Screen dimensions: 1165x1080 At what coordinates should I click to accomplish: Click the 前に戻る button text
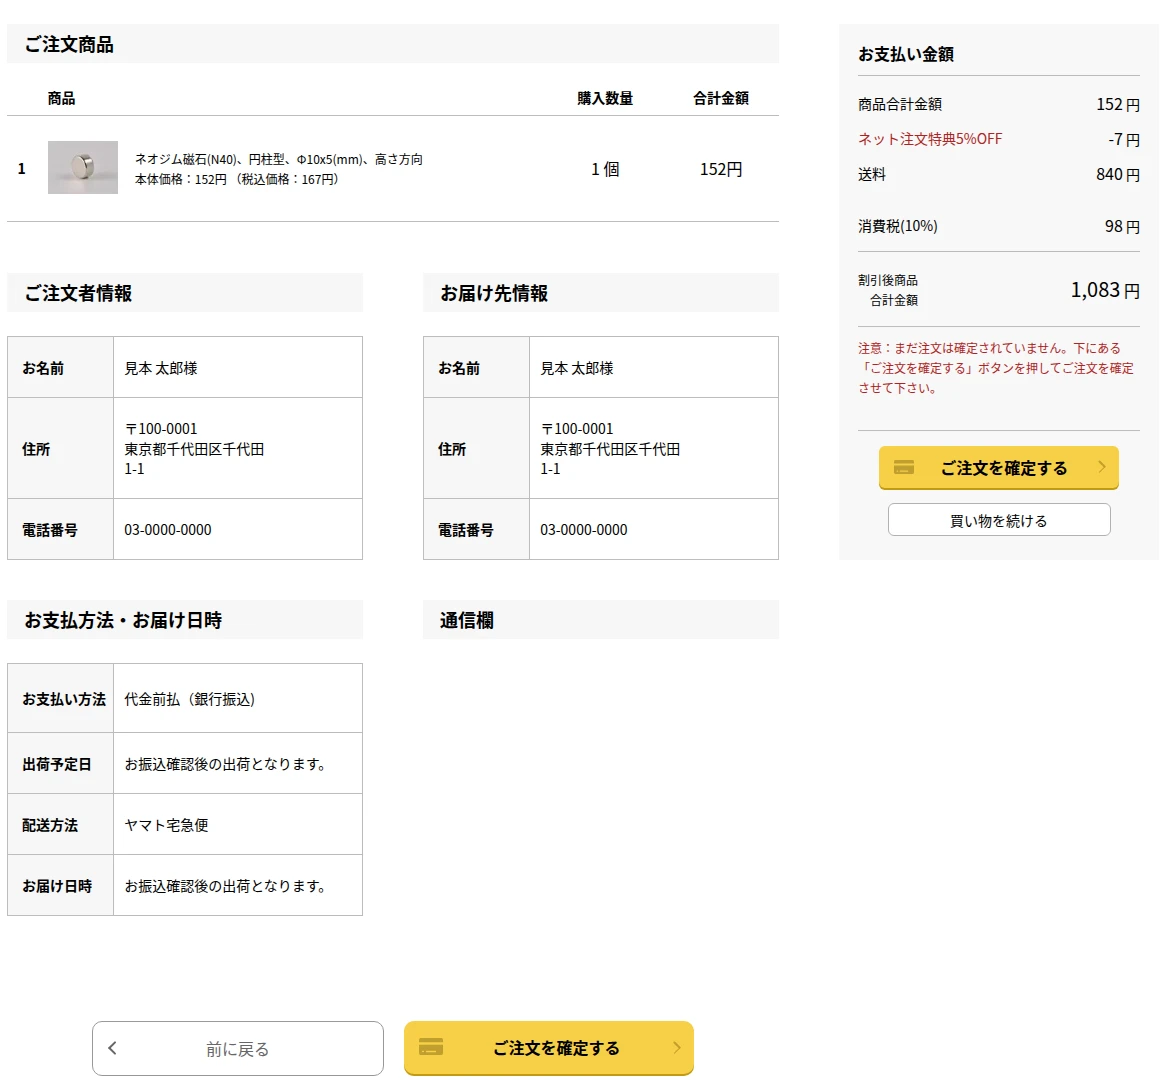[x=238, y=1049]
